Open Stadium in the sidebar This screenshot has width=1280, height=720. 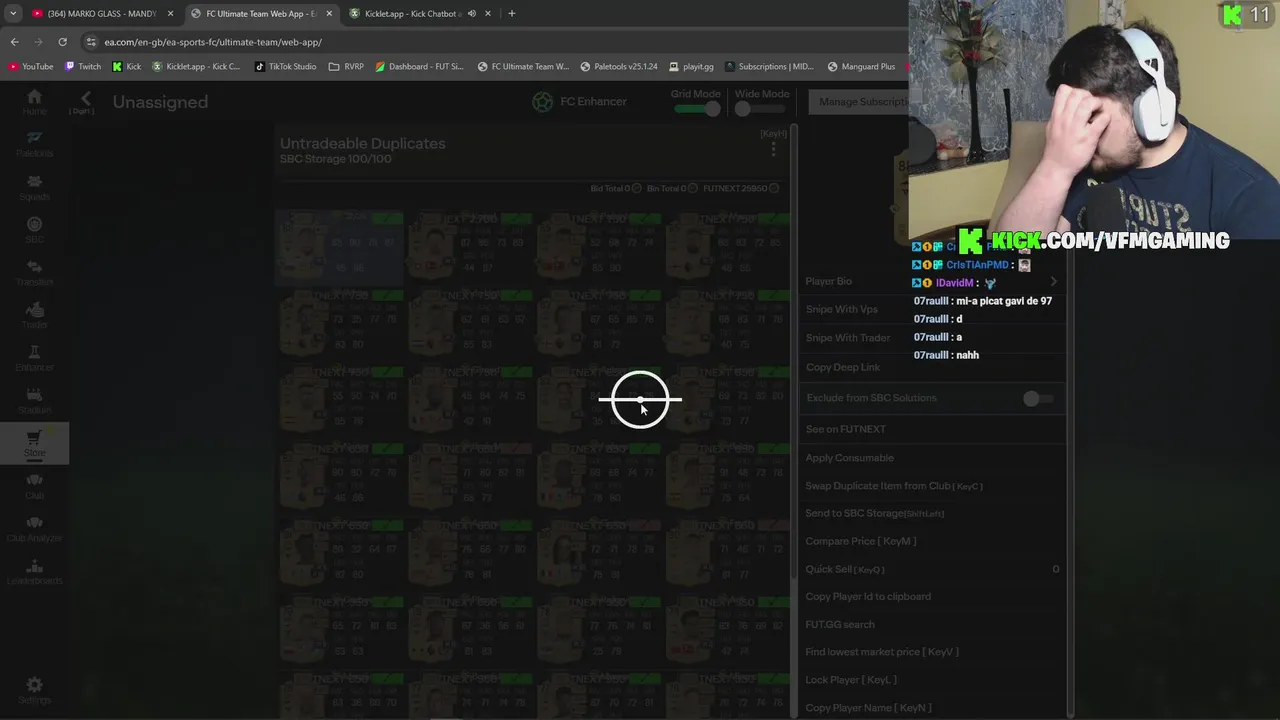[34, 401]
